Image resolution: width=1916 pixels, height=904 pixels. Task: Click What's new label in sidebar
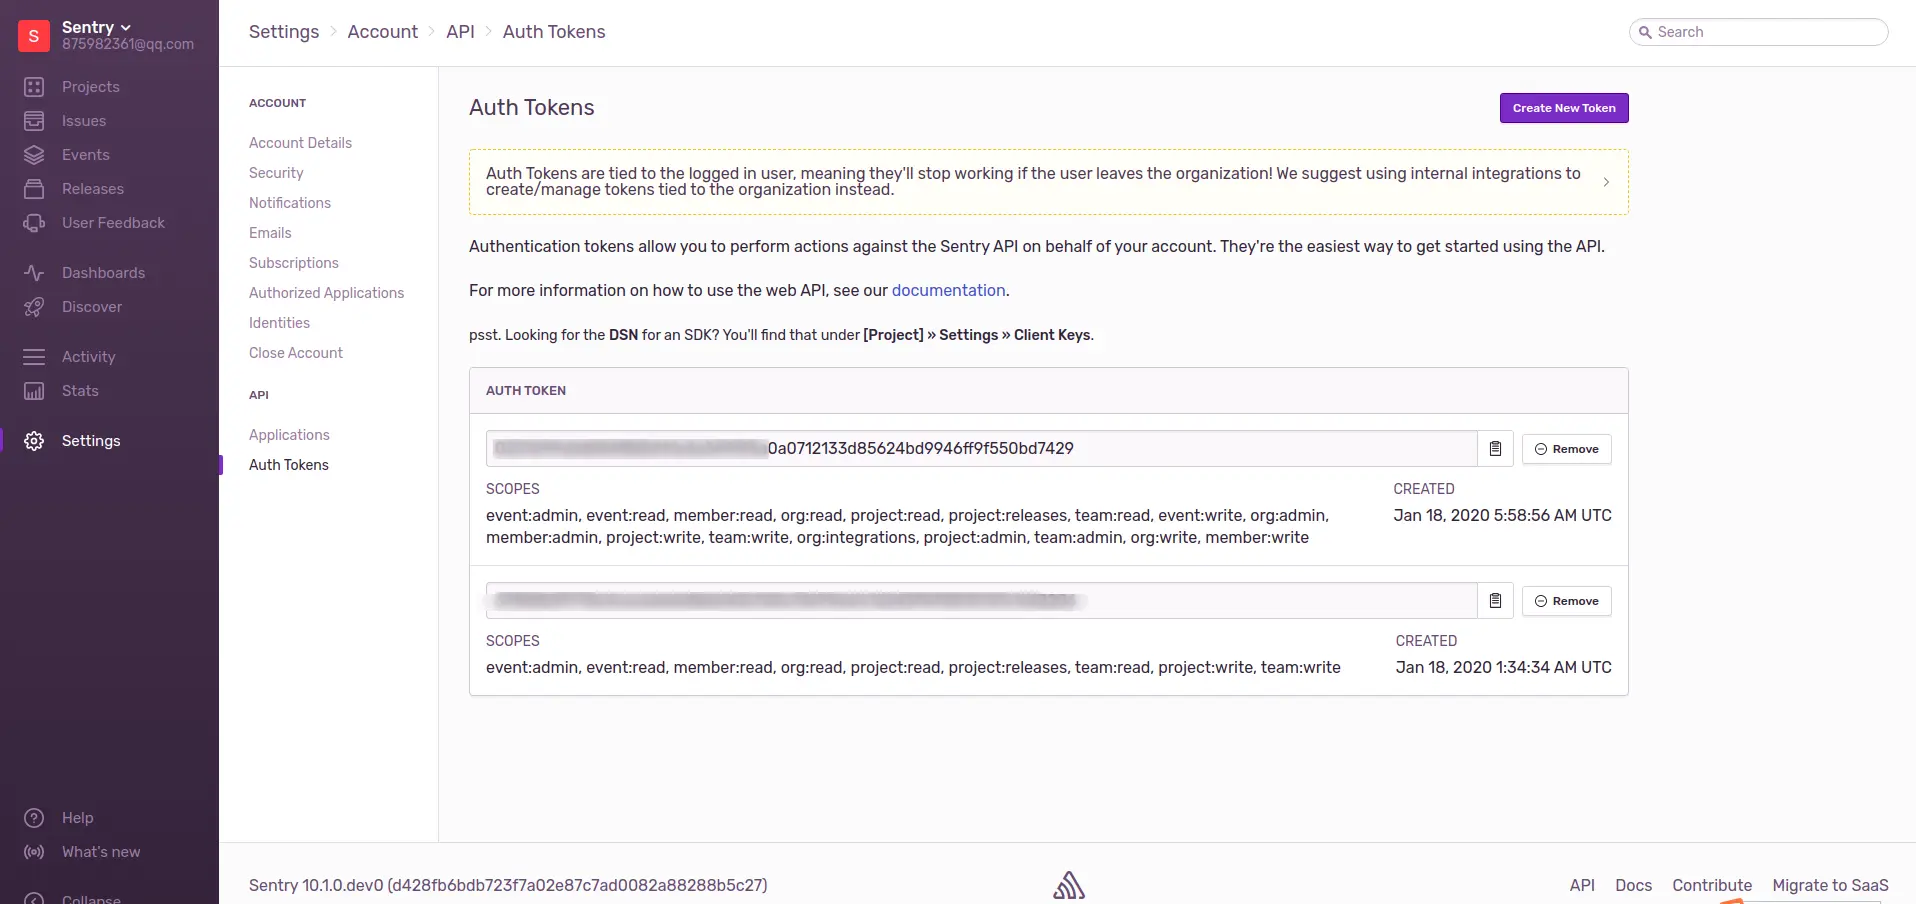101,852
